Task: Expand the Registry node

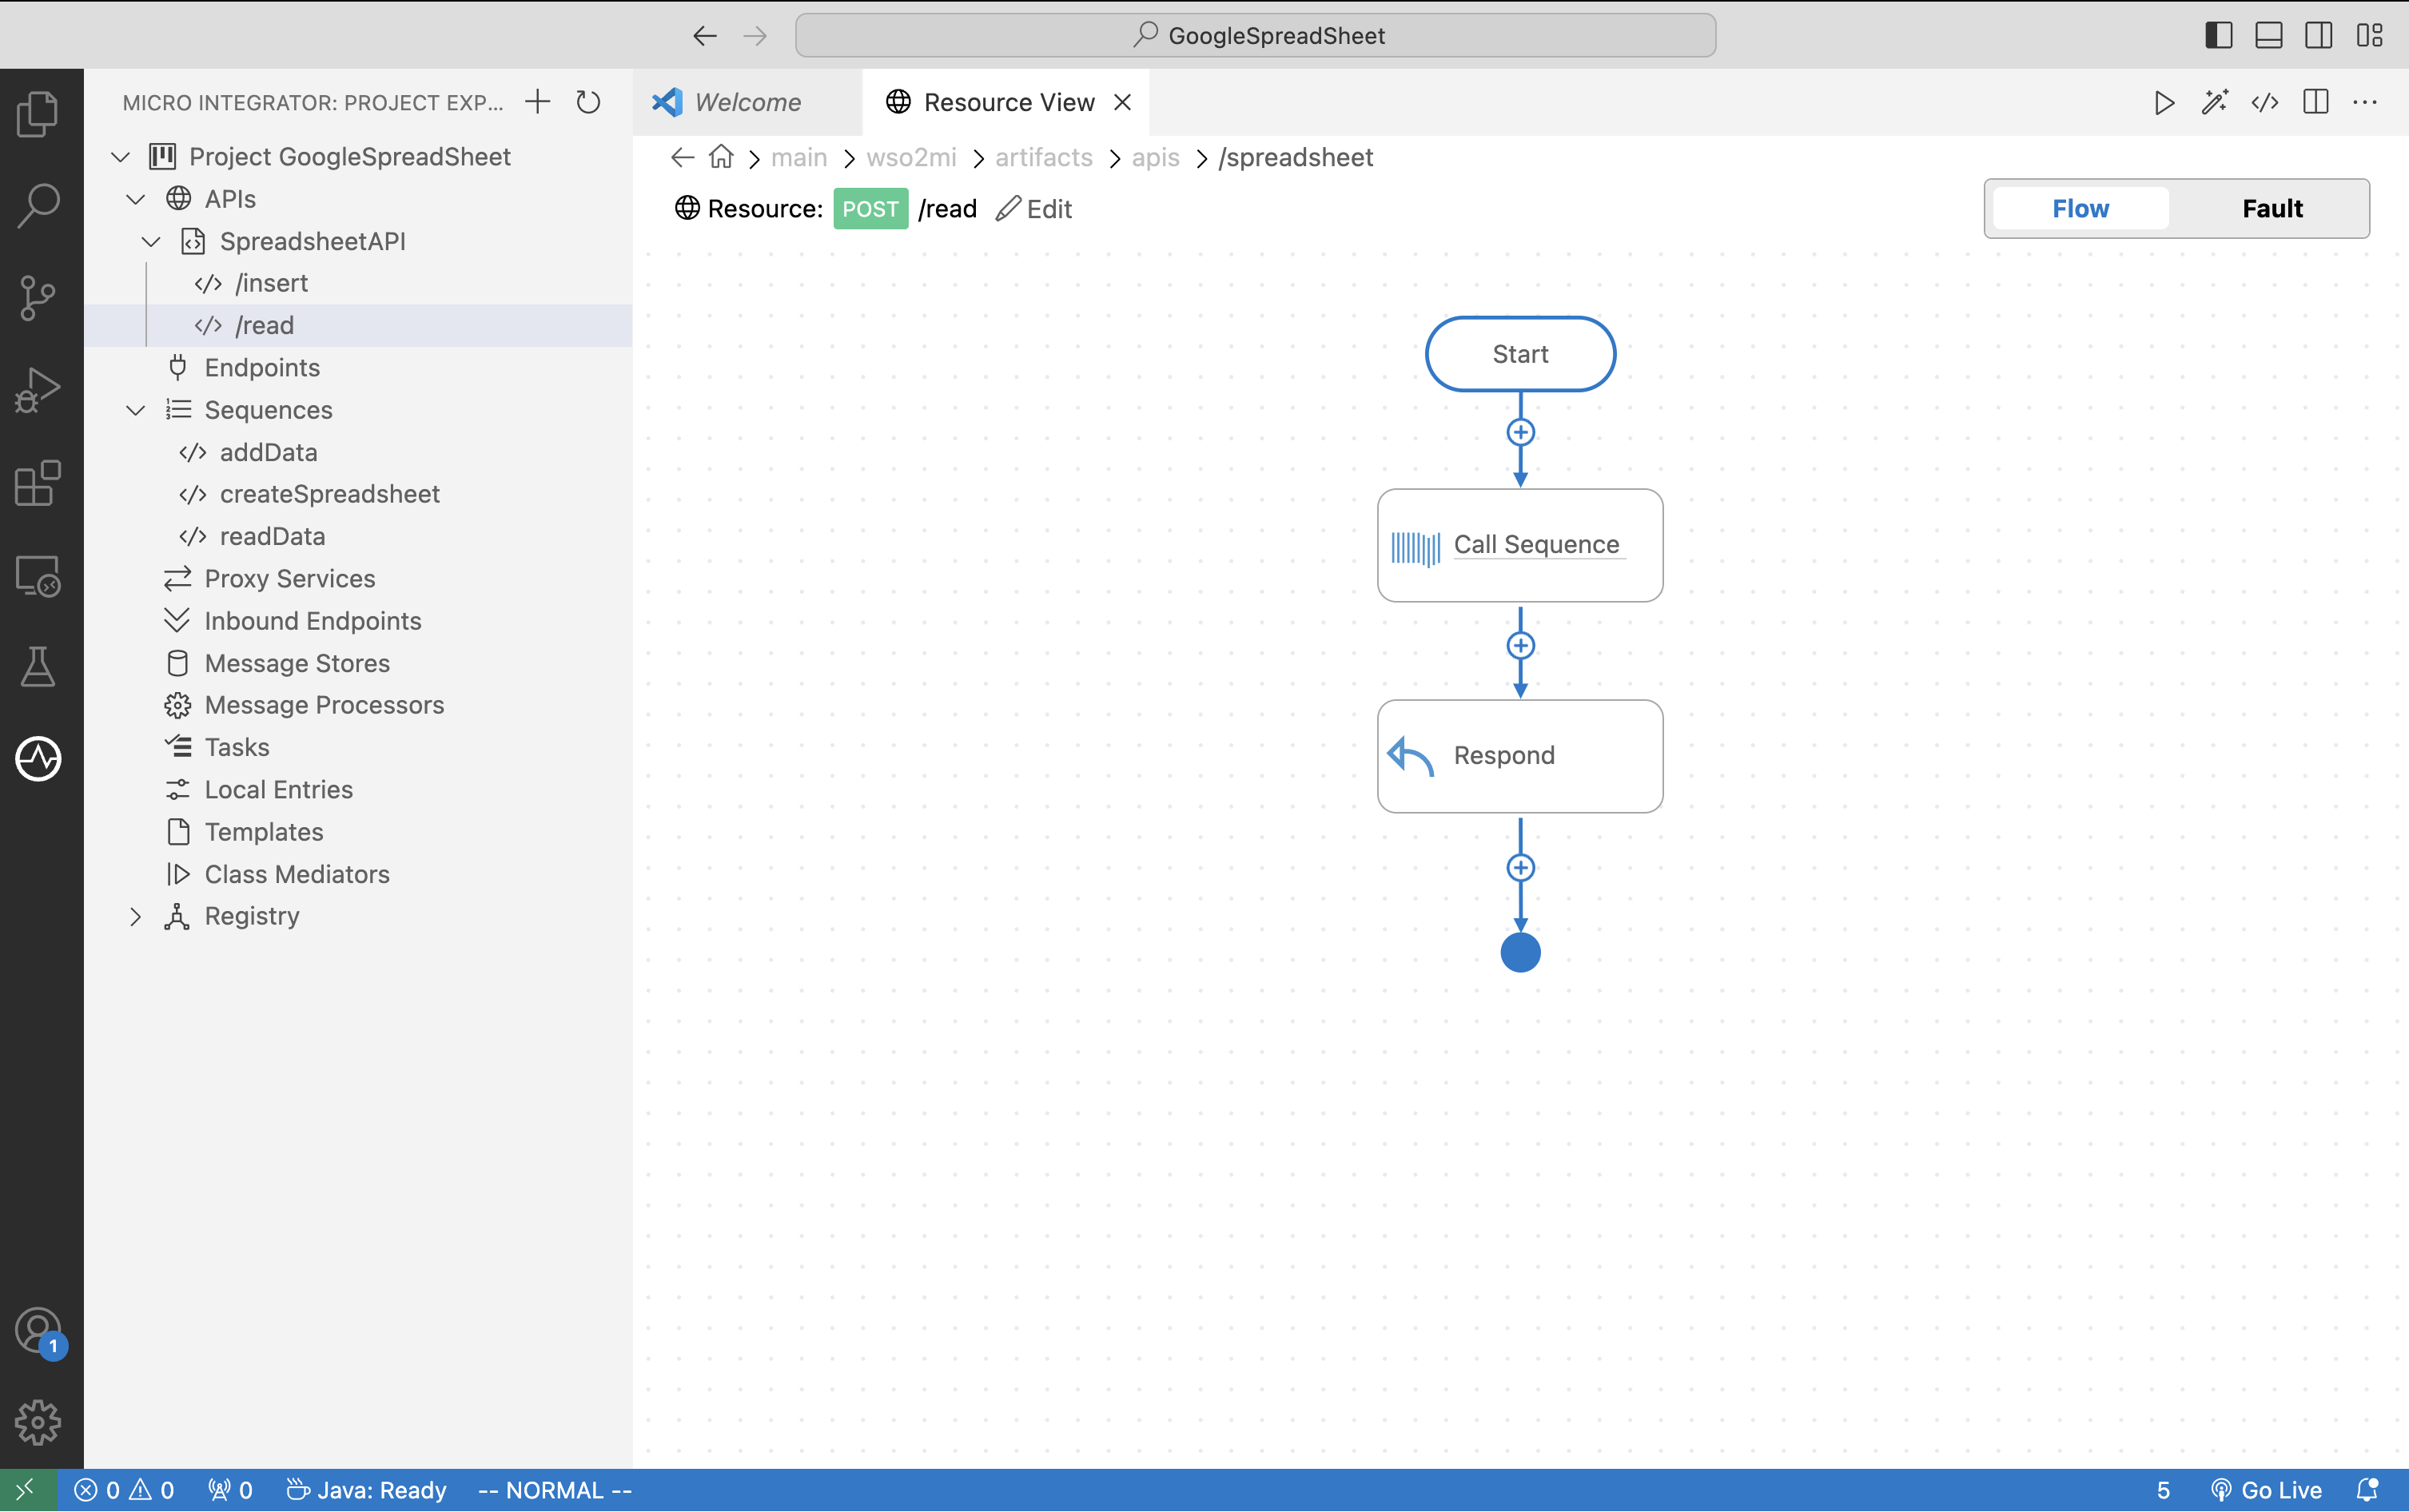Action: pyautogui.click(x=136, y=916)
